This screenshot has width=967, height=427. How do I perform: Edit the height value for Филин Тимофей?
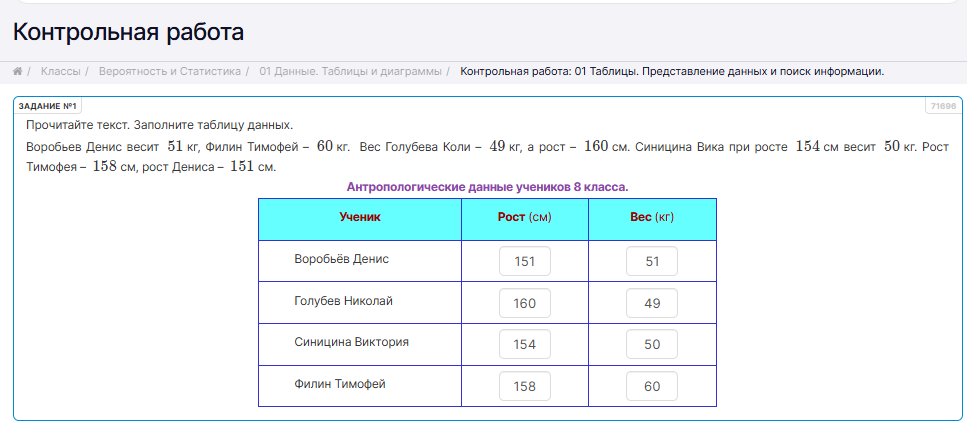tap(525, 386)
